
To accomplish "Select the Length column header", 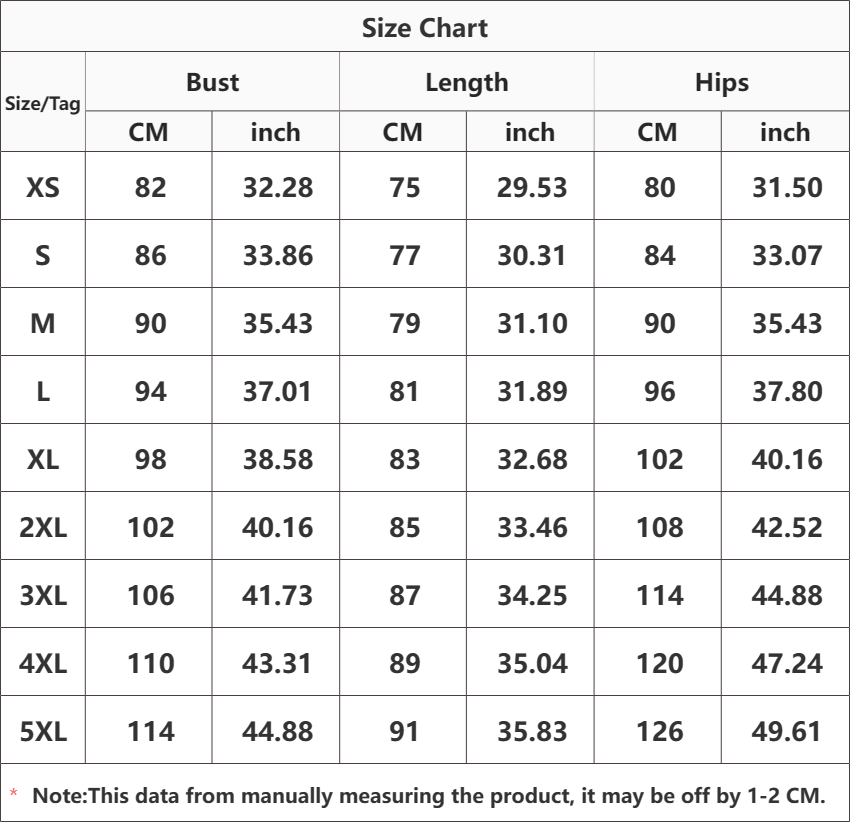I will point(467,83).
